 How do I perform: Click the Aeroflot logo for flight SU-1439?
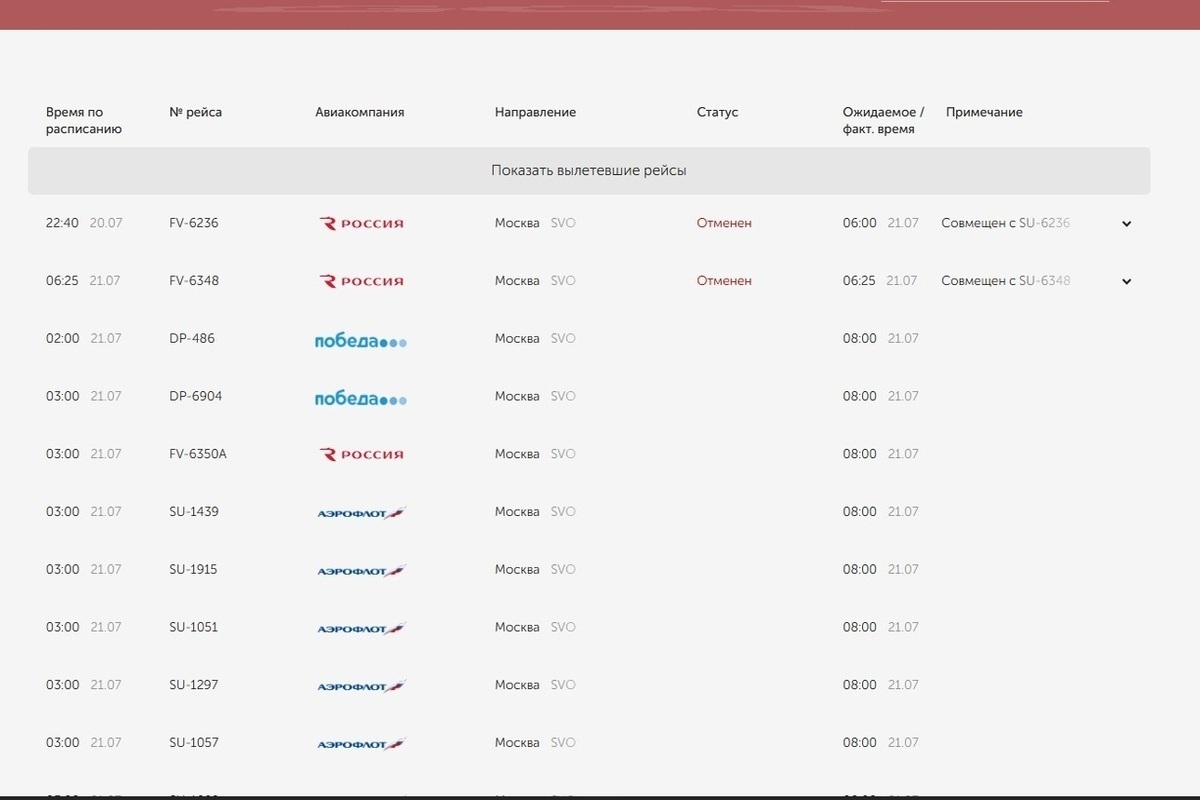coord(361,513)
